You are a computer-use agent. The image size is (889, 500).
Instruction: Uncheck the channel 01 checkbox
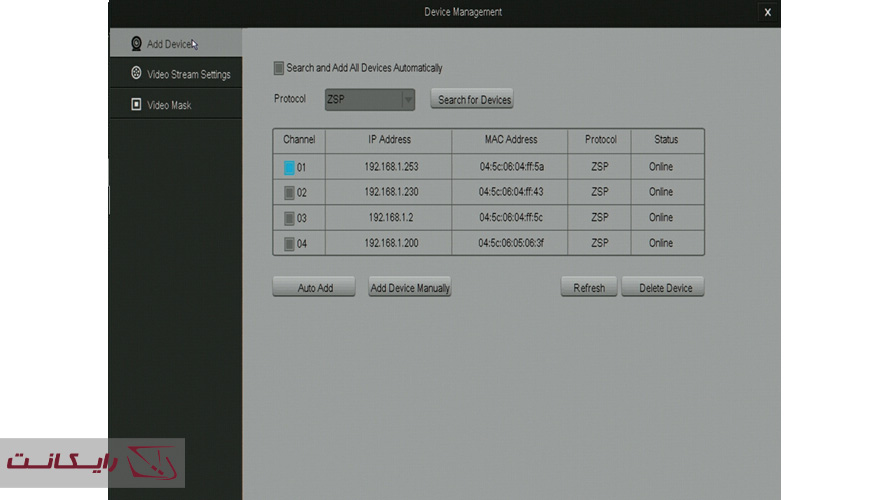pyautogui.click(x=289, y=167)
